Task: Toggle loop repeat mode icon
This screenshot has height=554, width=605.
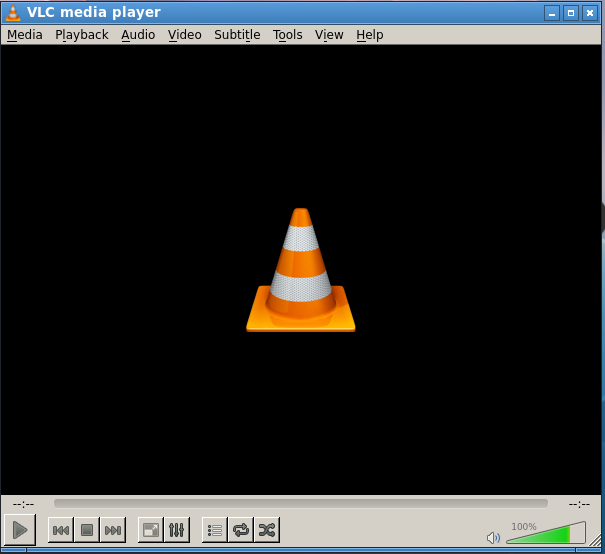Action: click(241, 530)
